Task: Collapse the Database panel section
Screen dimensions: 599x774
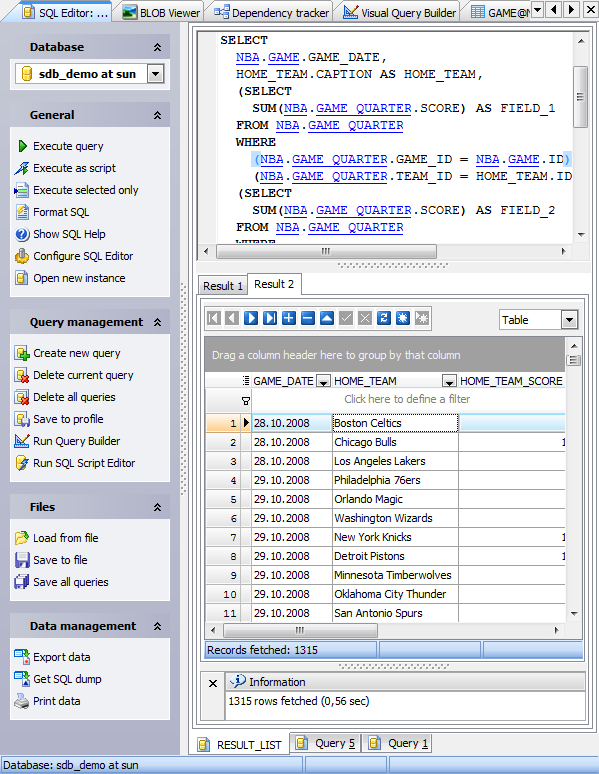Action: [x=158, y=47]
